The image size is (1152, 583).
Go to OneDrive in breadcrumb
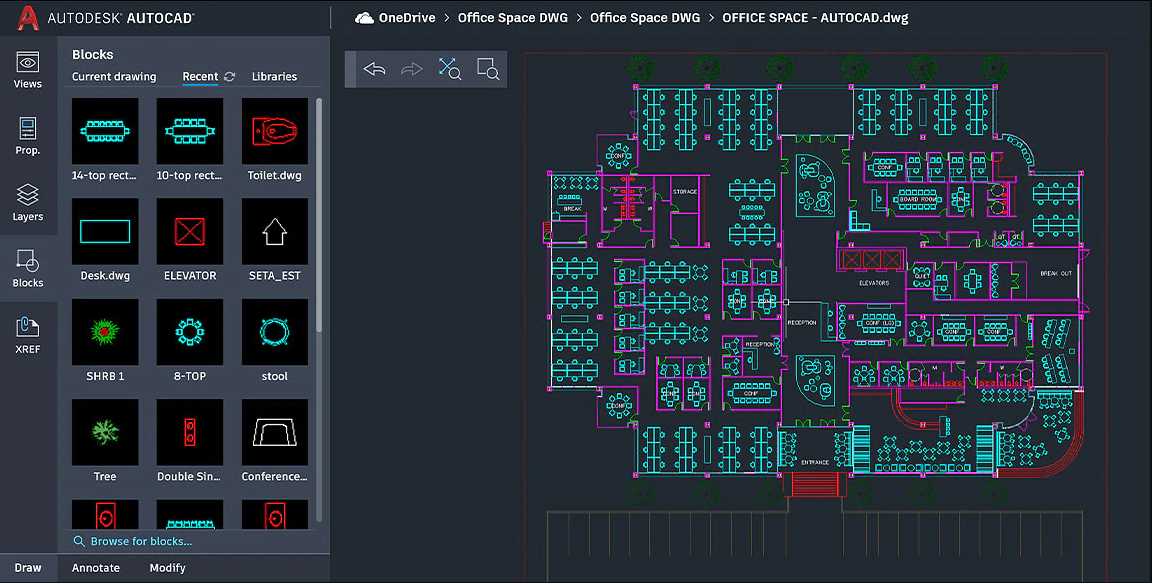tap(407, 18)
